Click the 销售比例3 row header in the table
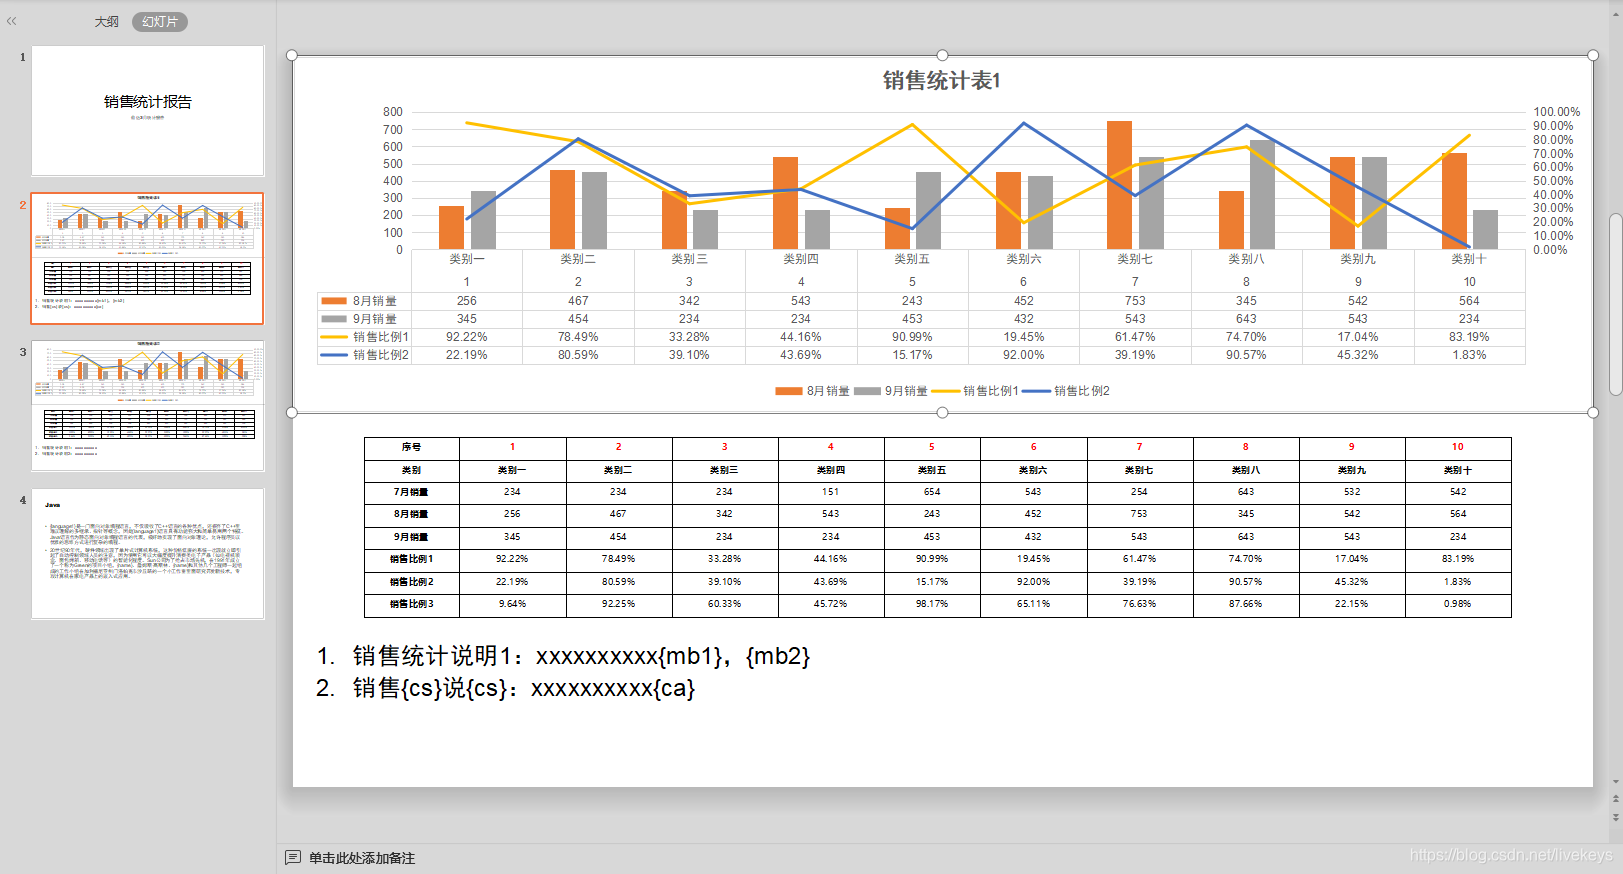The width and height of the screenshot is (1623, 874). pos(412,604)
